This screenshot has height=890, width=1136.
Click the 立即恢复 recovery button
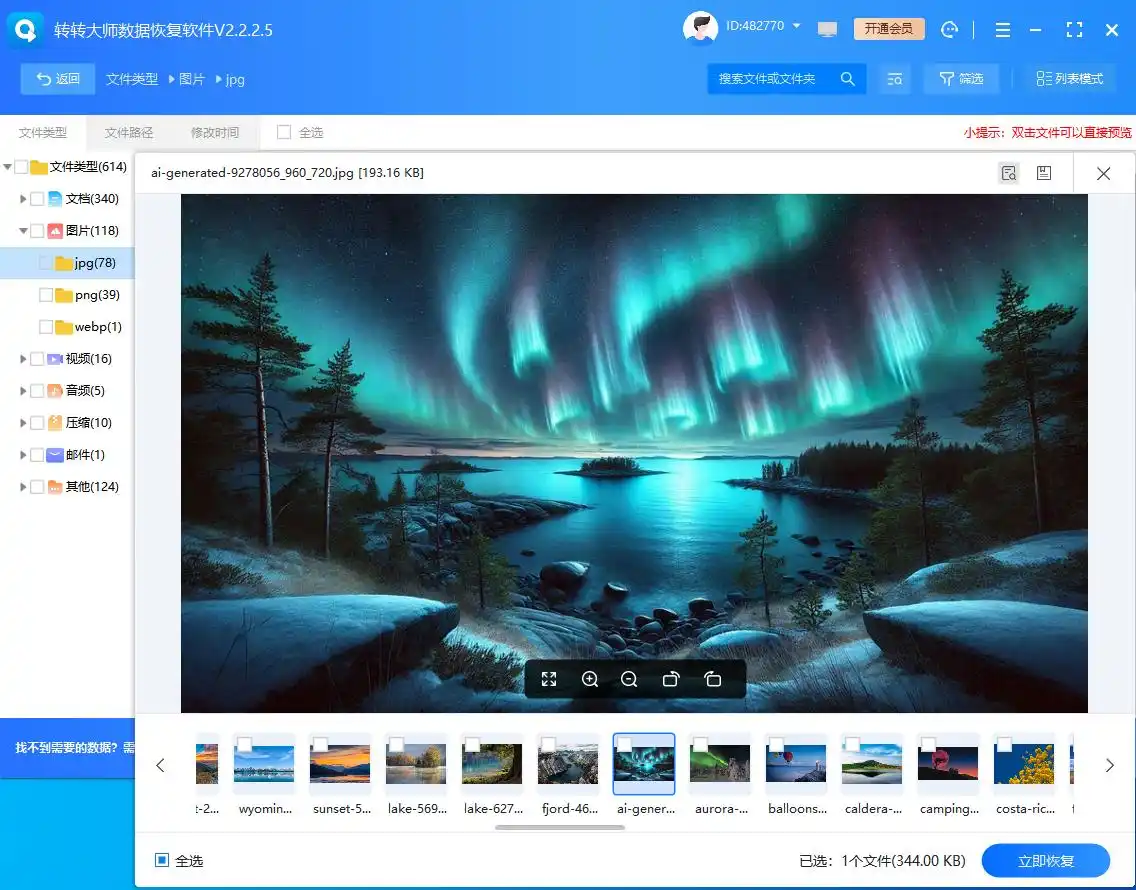1046,860
